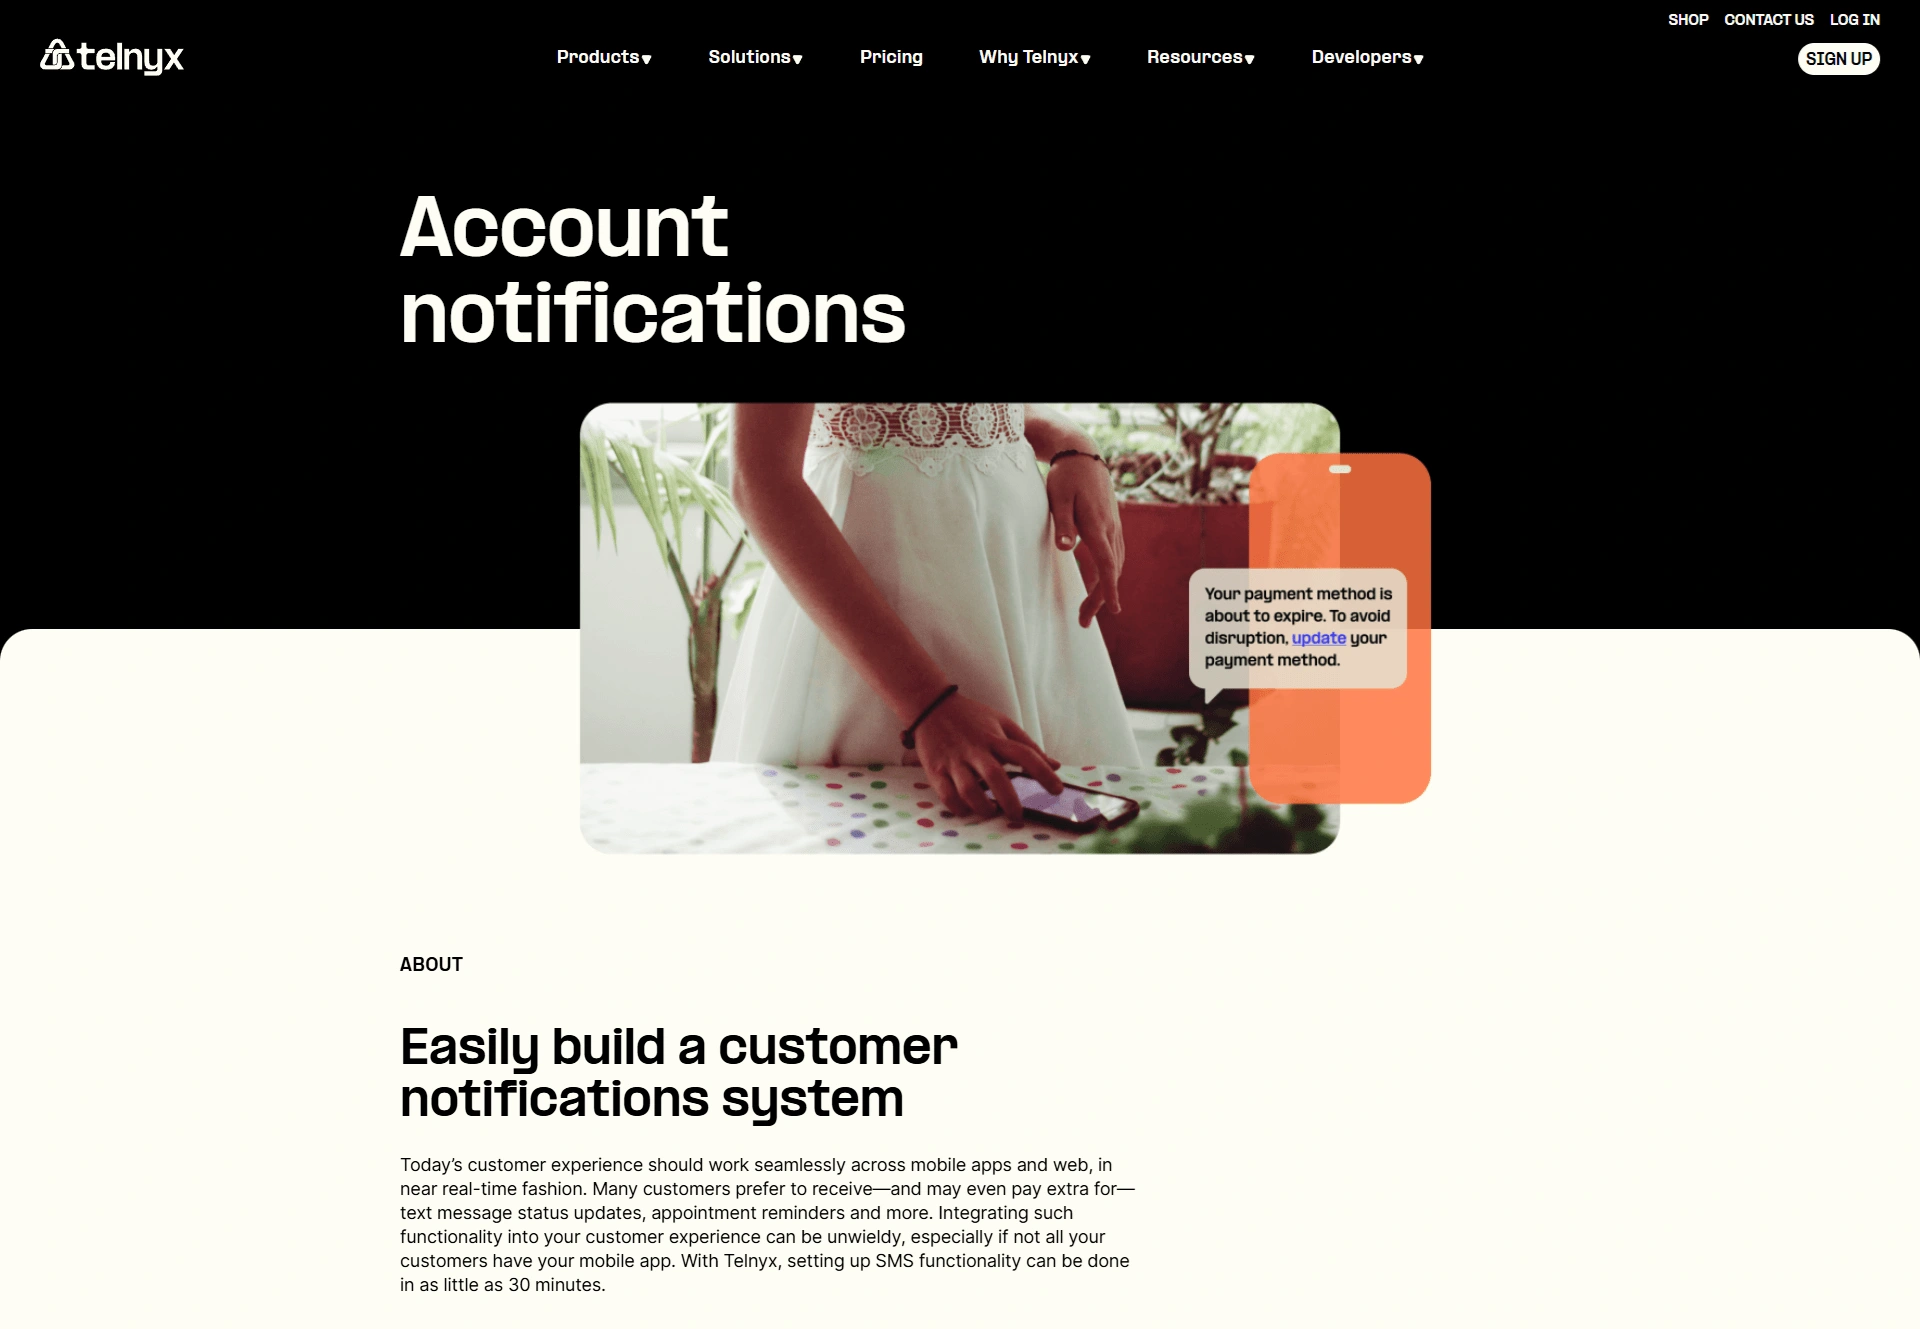
Task: Click the SHOP link in top navigation
Action: click(x=1687, y=19)
